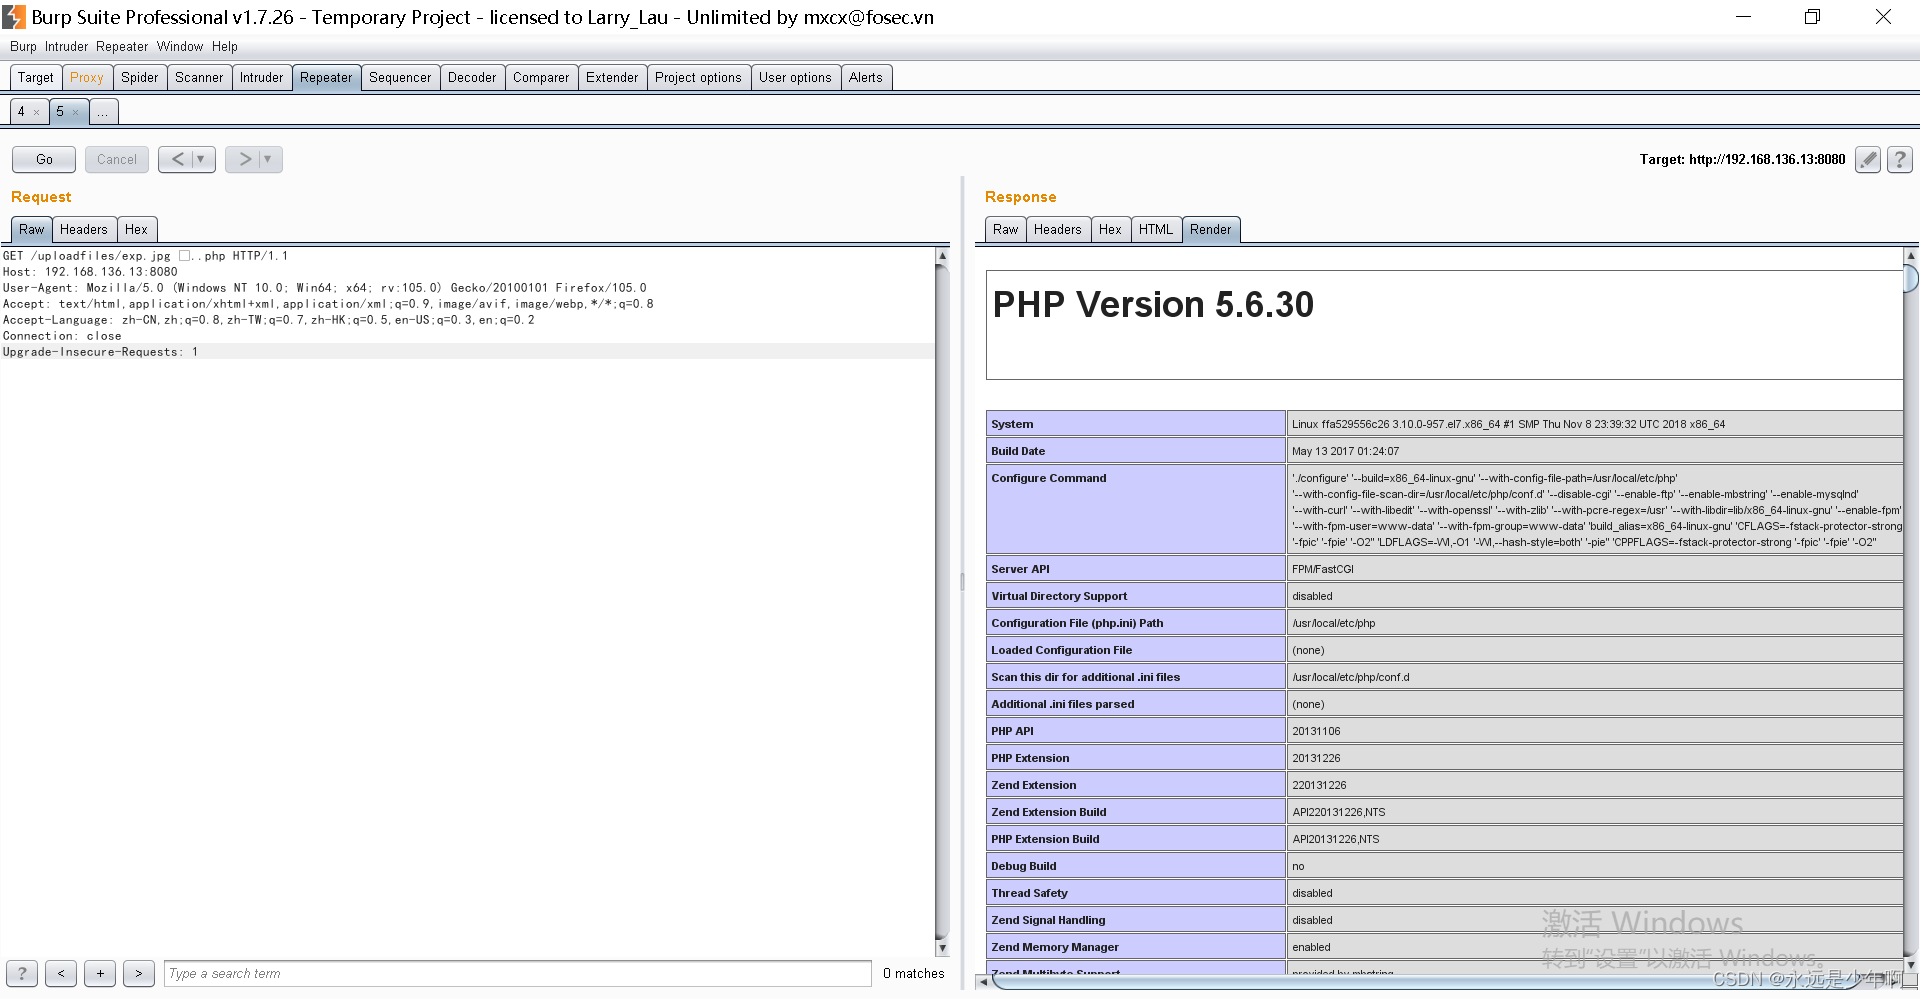The image size is (1920, 999).
Task: Click the Connection: close header line
Action: point(62,336)
